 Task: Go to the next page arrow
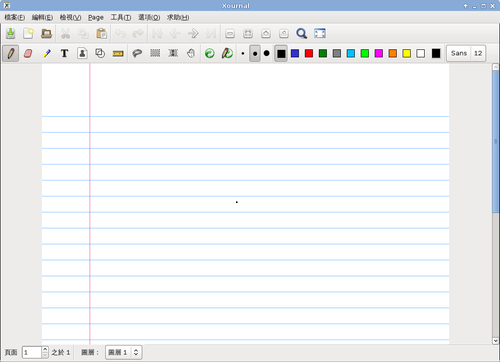(x=193, y=33)
